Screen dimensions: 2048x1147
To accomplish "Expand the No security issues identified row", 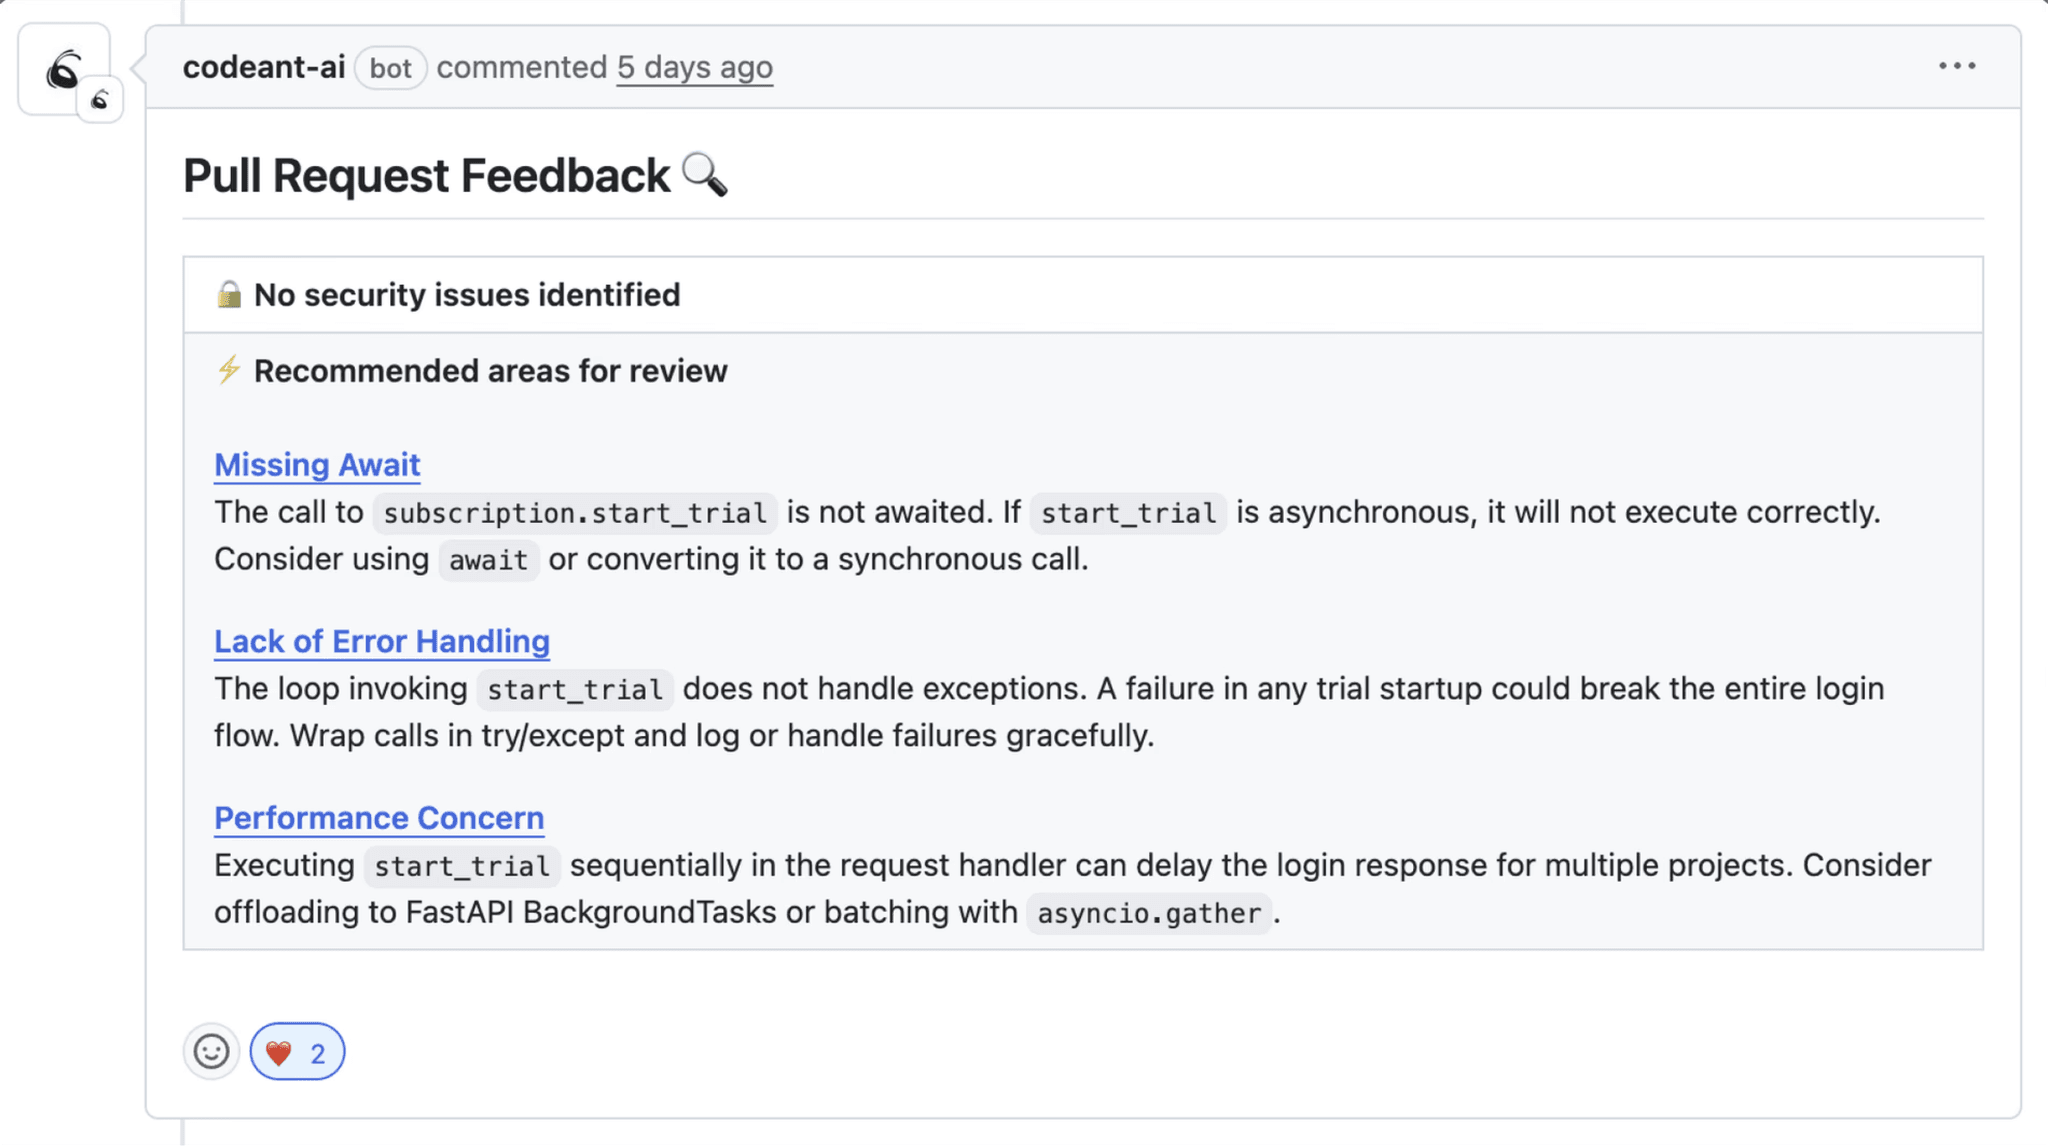I will click(x=467, y=293).
